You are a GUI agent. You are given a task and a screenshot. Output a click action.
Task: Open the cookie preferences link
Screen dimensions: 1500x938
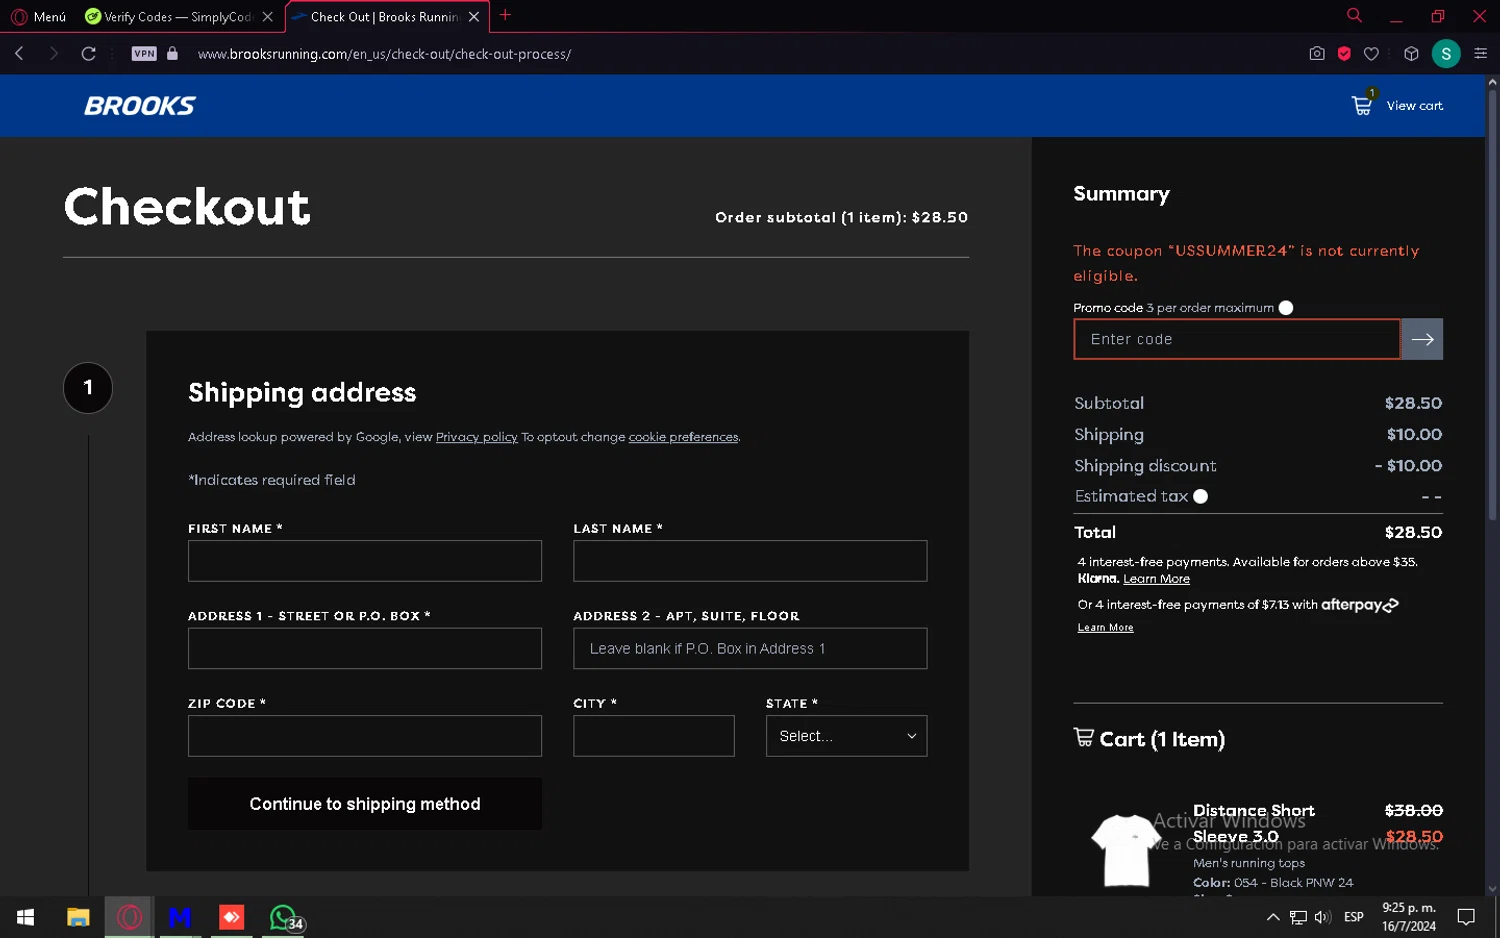(683, 437)
